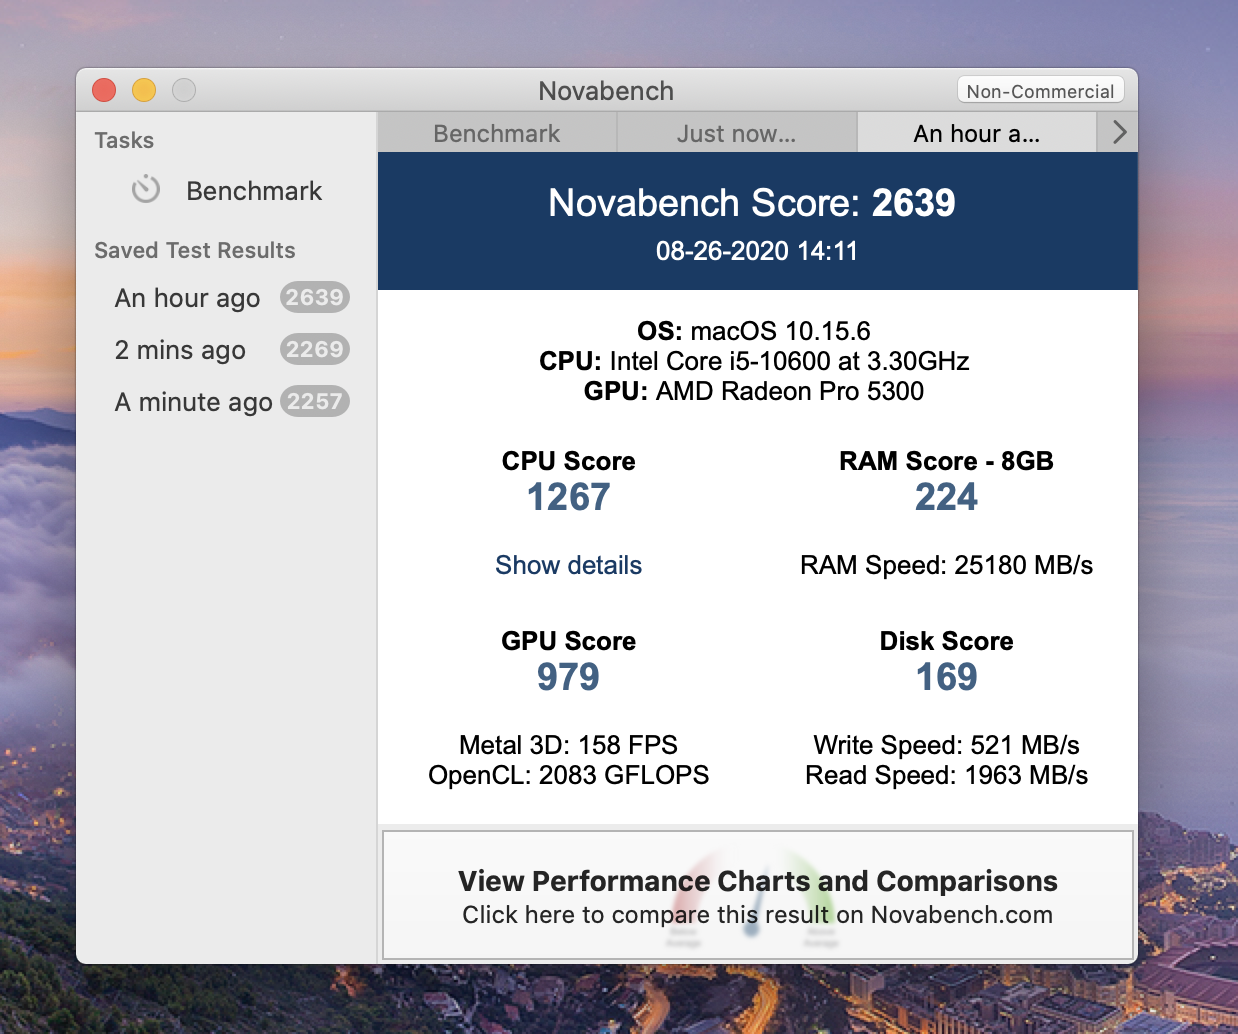Click the Metal 3D: 158 FPS text
Image resolution: width=1238 pixels, height=1034 pixels.
pos(568,745)
